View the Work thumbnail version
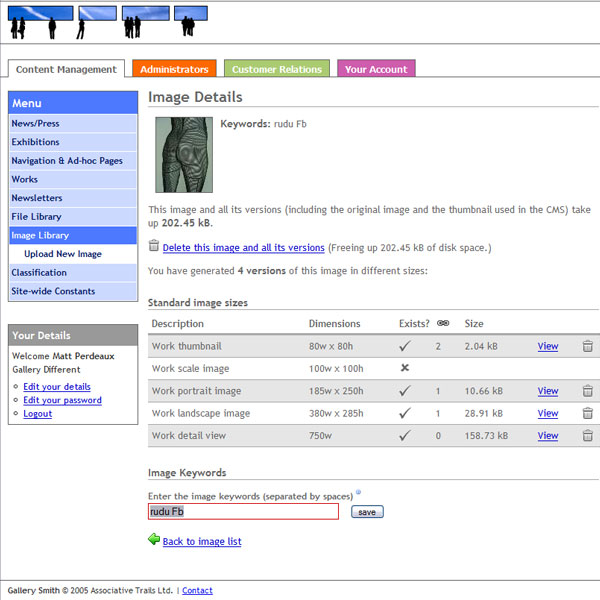The height and width of the screenshot is (600, 600). tap(548, 346)
